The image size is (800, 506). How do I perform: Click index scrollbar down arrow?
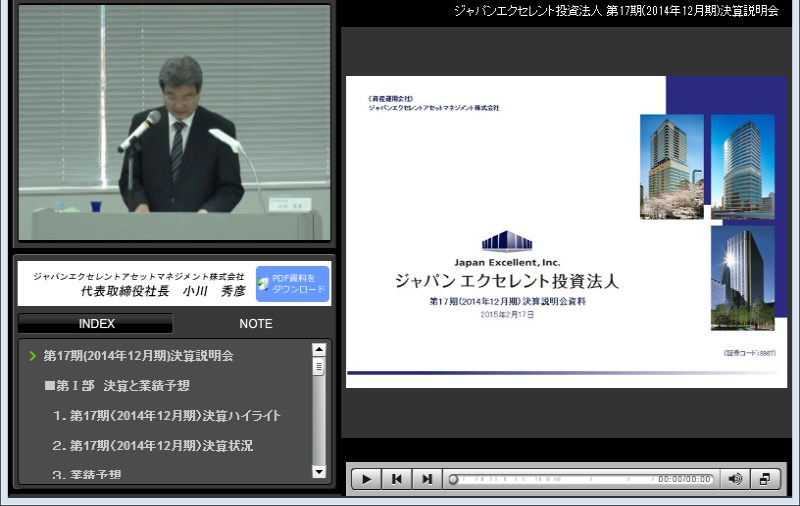coord(319,472)
